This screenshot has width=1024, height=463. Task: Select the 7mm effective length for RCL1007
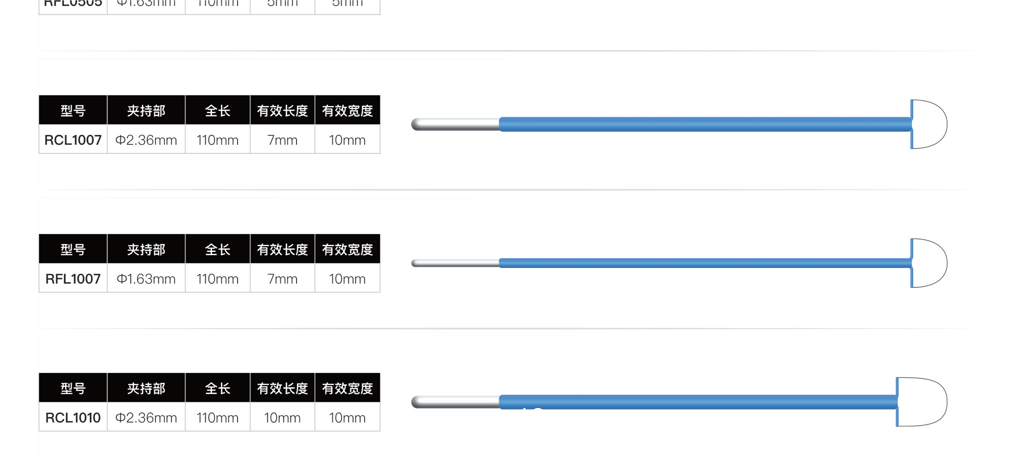[x=282, y=140]
